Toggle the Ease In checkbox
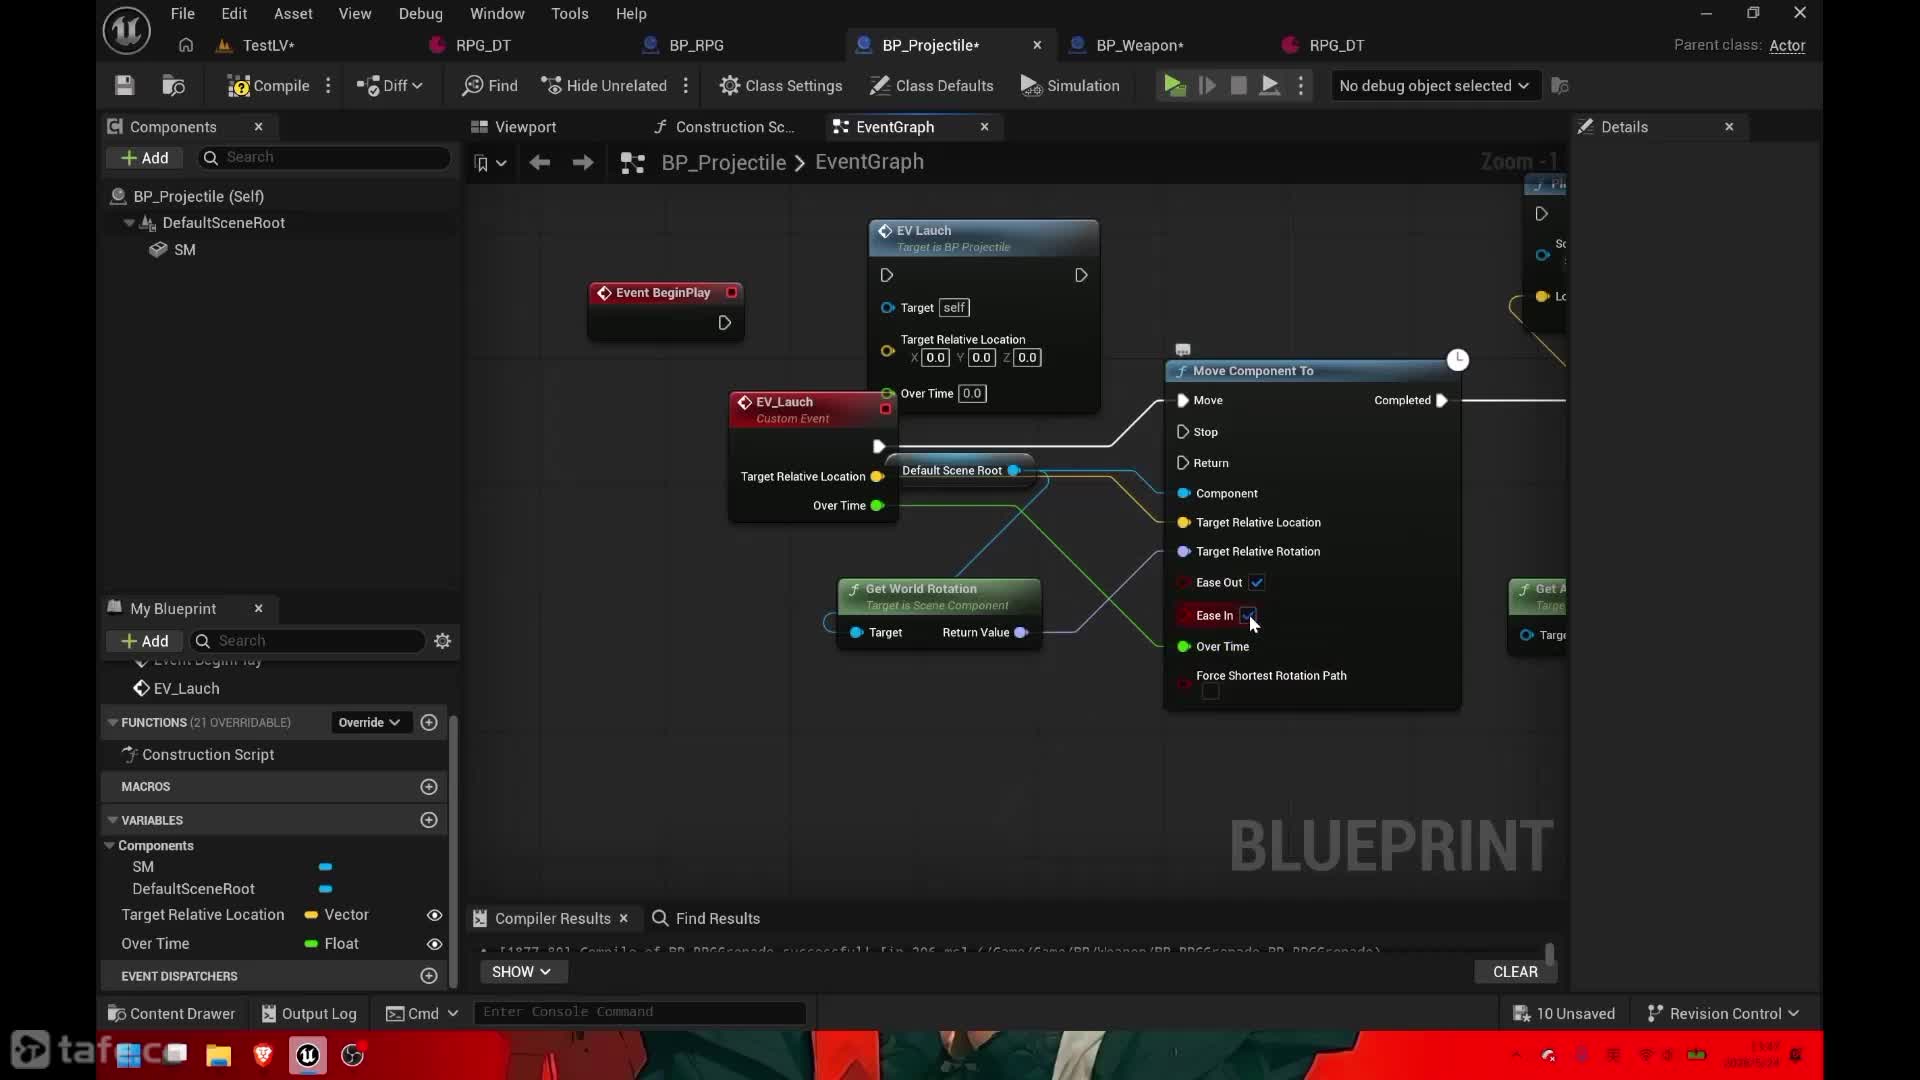This screenshot has width=1920, height=1080. [x=1247, y=616]
